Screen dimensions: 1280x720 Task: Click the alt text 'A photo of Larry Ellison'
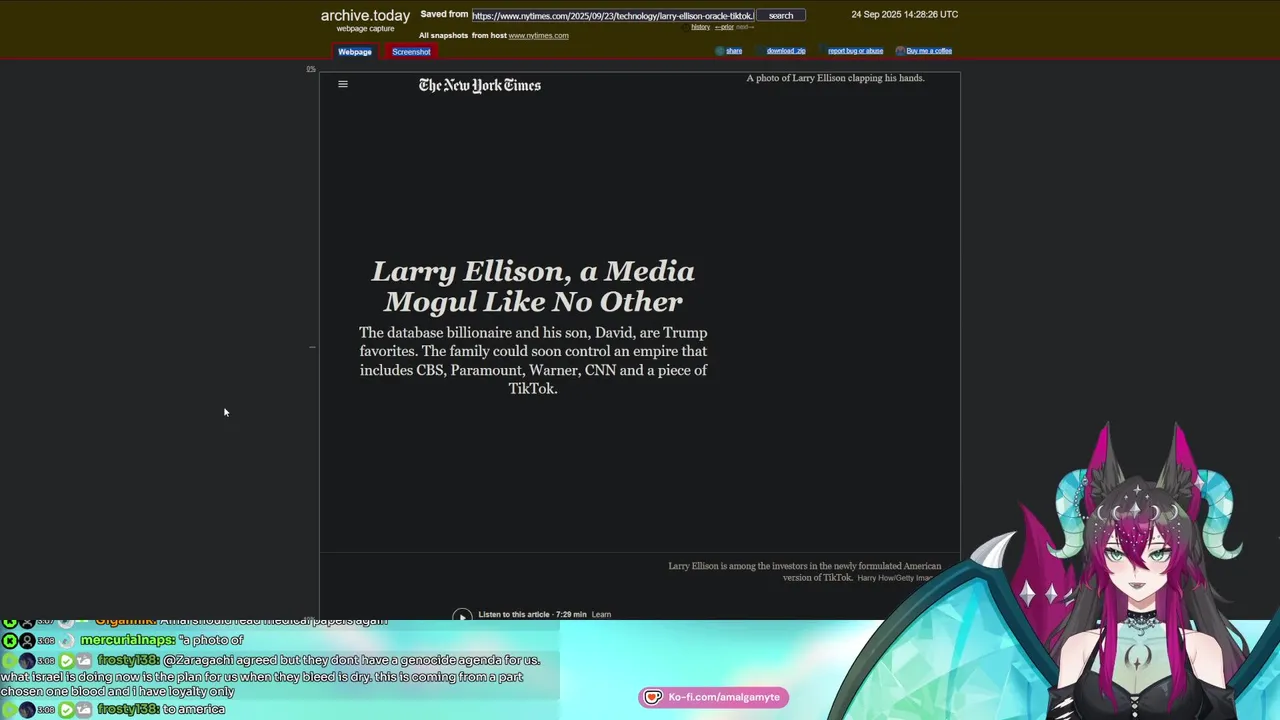[x=835, y=78]
